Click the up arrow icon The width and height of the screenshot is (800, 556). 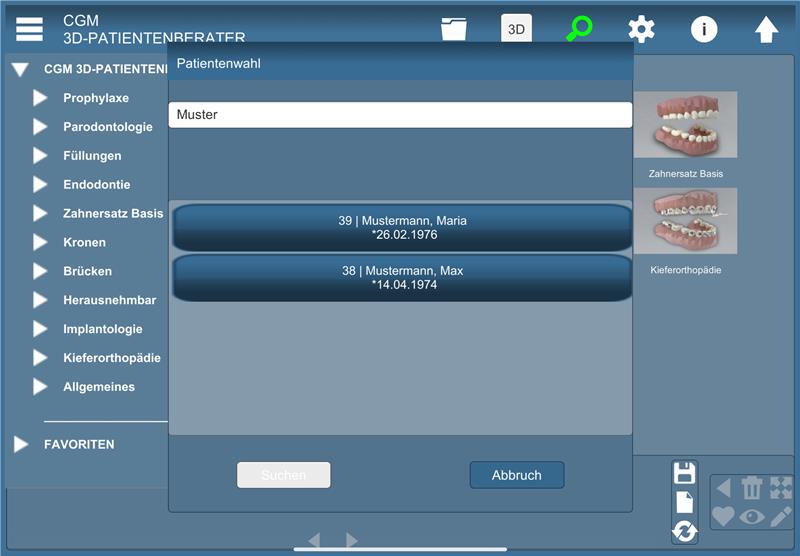click(766, 30)
